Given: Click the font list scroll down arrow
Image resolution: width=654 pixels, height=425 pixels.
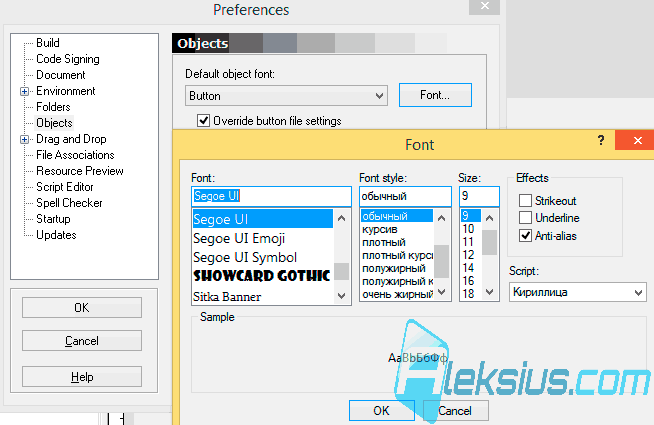Looking at the screenshot, I should click(342, 296).
